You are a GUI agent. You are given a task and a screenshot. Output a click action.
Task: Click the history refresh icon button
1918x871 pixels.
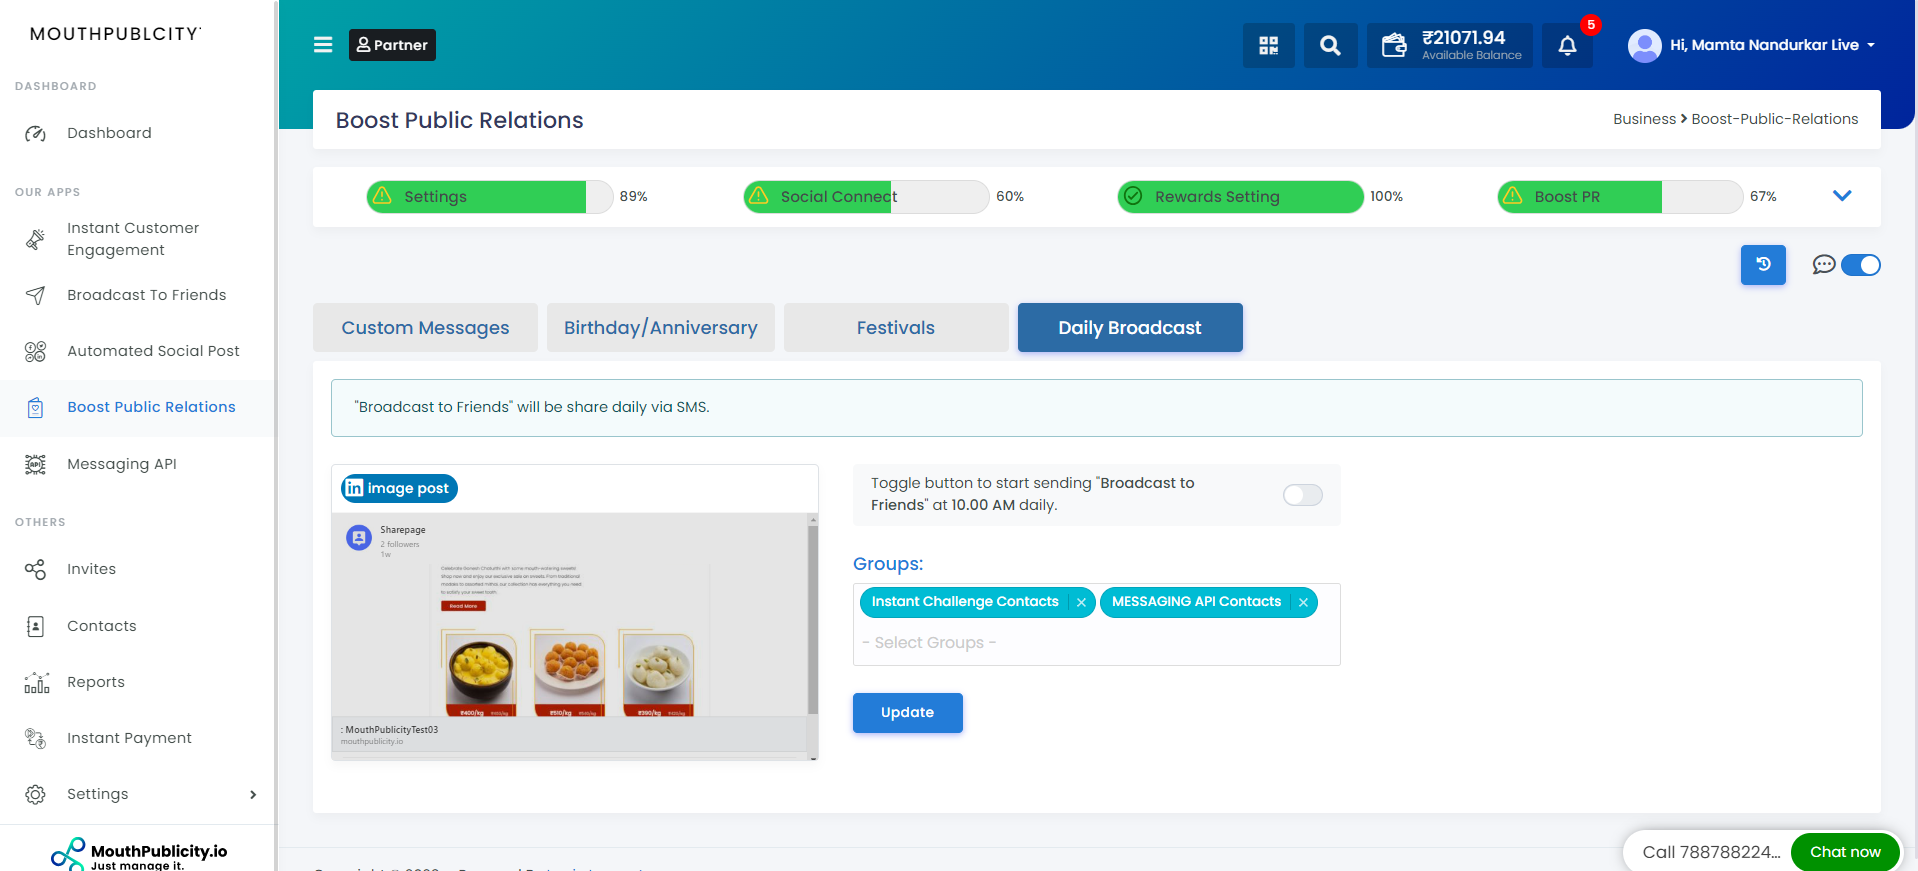click(x=1763, y=265)
